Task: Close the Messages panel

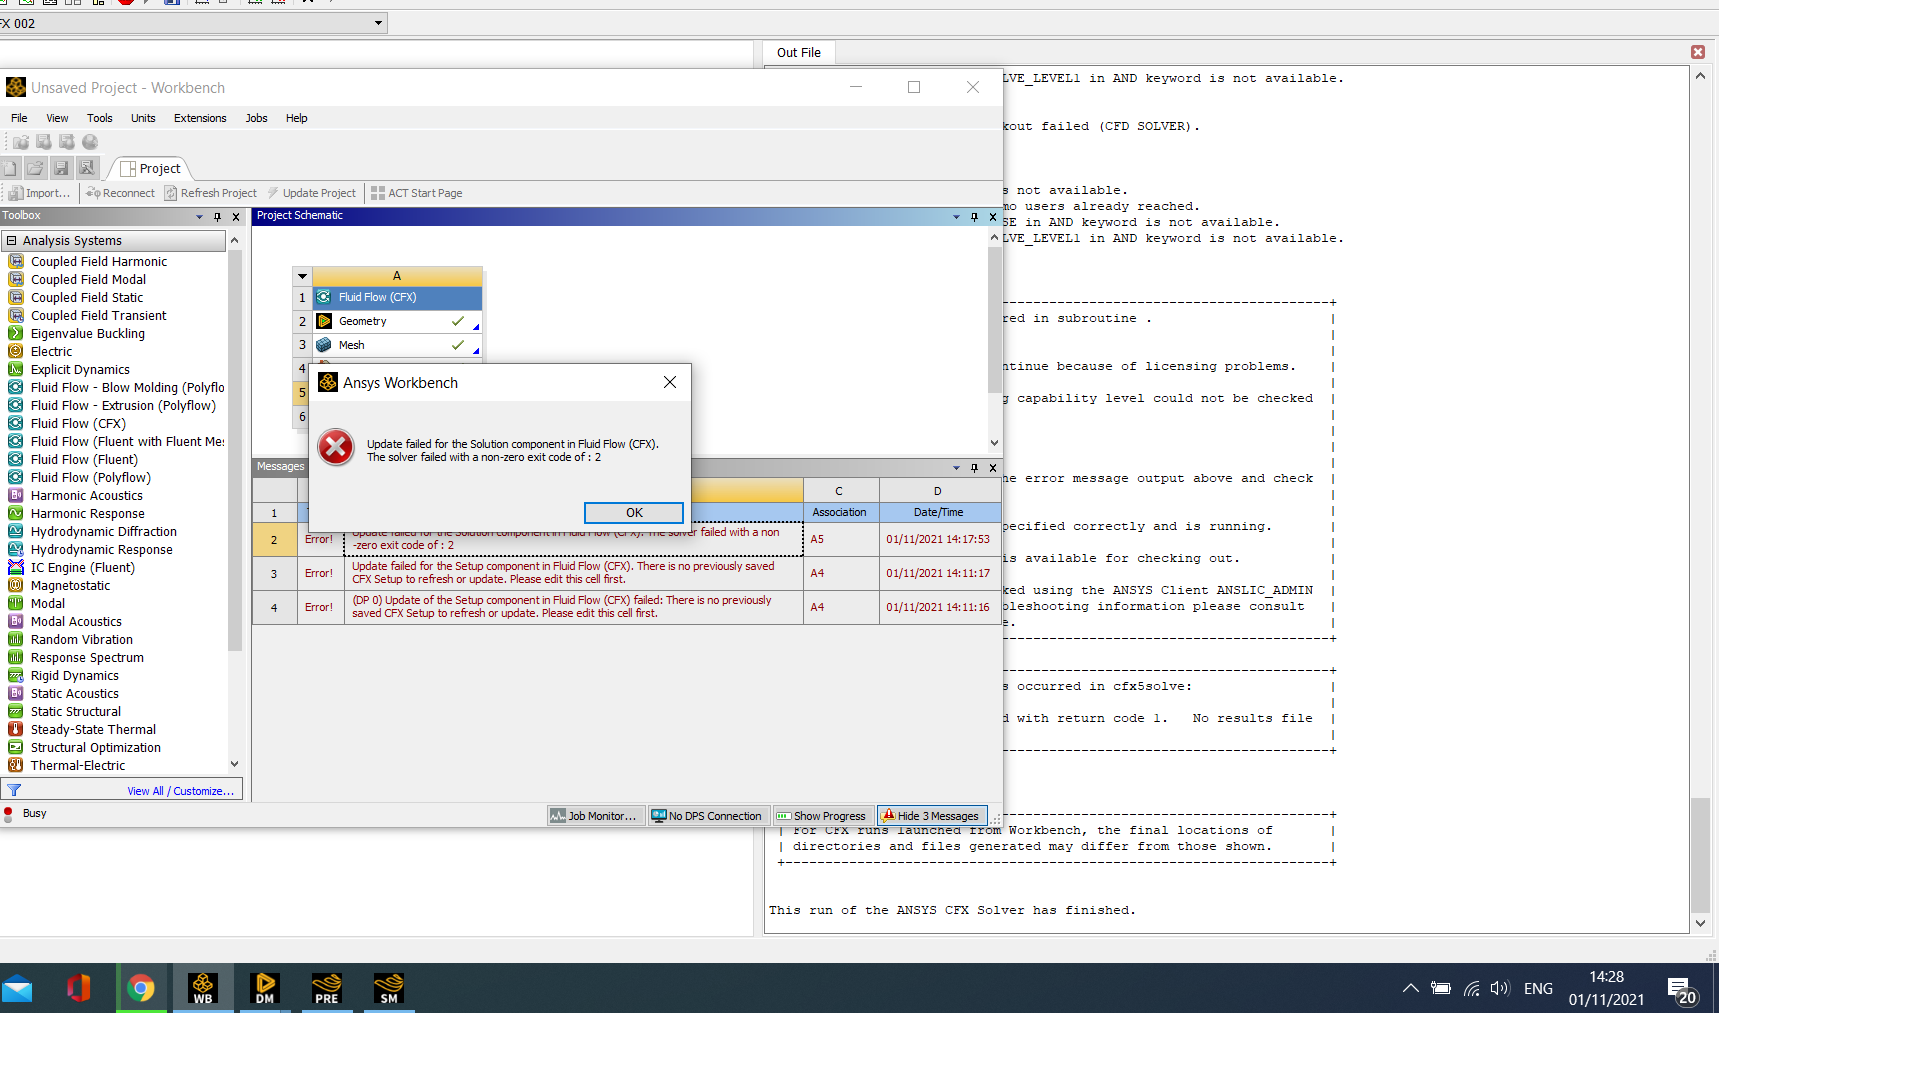Action: [x=993, y=468]
